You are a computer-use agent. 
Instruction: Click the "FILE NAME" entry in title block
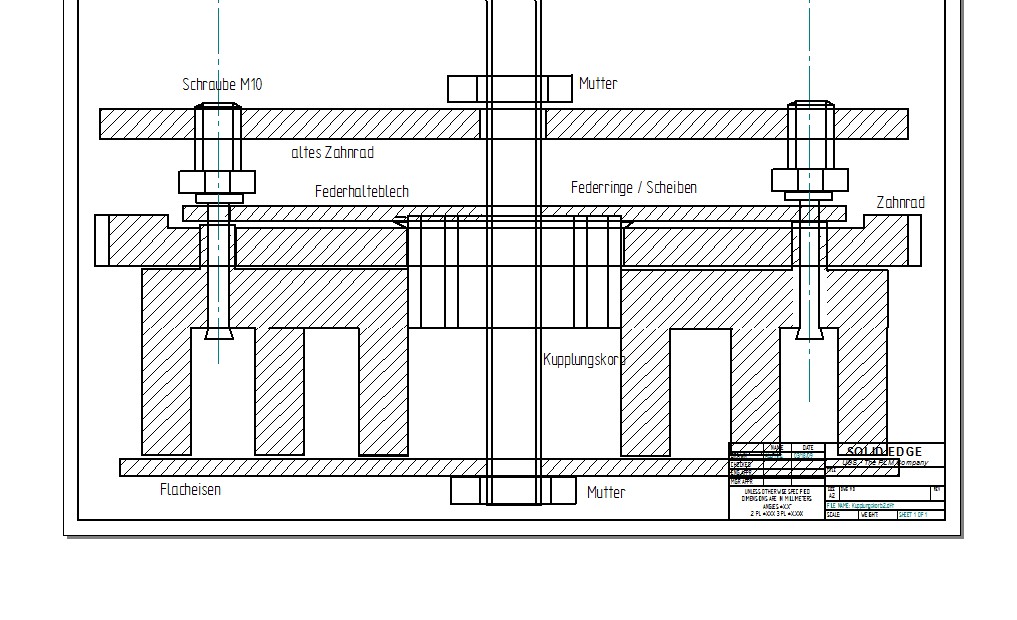pos(861,505)
